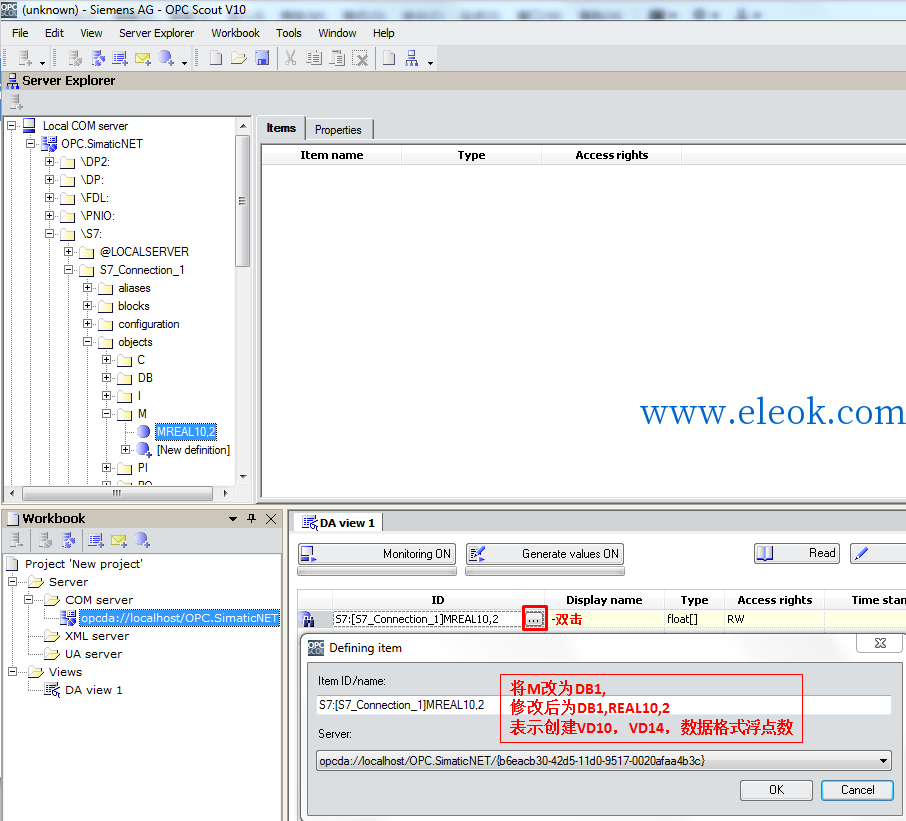Screen dimensions: 906x821
Task: Click OK in Defining item dialog
Action: (x=776, y=790)
